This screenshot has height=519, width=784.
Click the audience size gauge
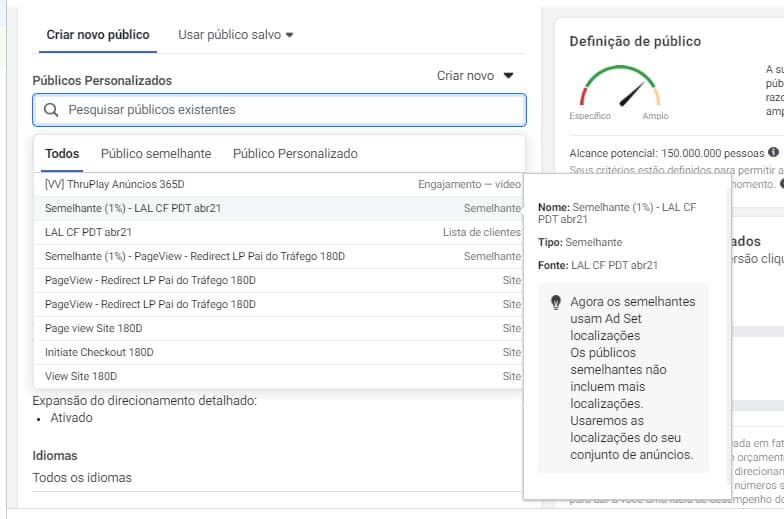tap(620, 86)
